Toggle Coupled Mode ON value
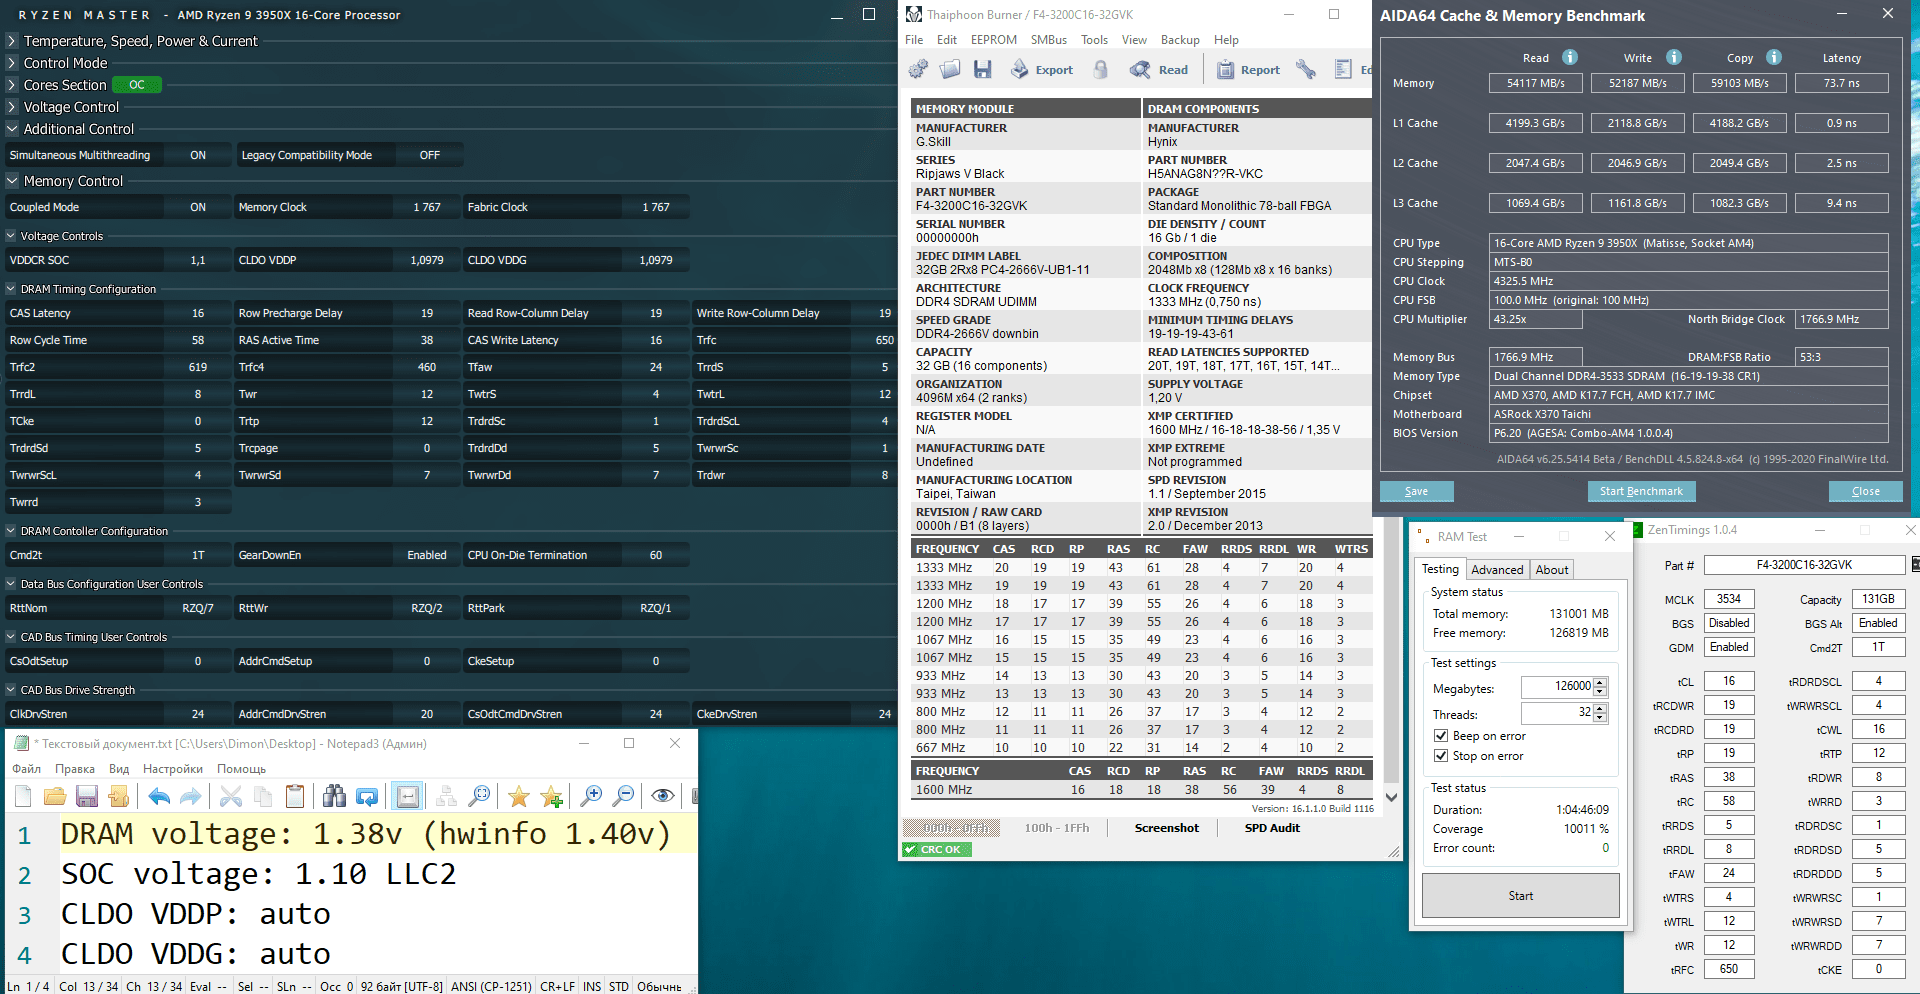The height and width of the screenshot is (994, 1920). pos(198,207)
